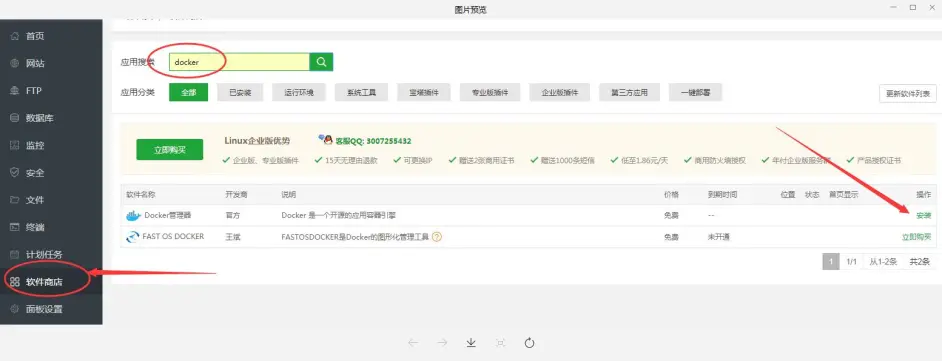
Task: Click the 15天无理由退款 benefit text
Action: [x=351, y=160]
